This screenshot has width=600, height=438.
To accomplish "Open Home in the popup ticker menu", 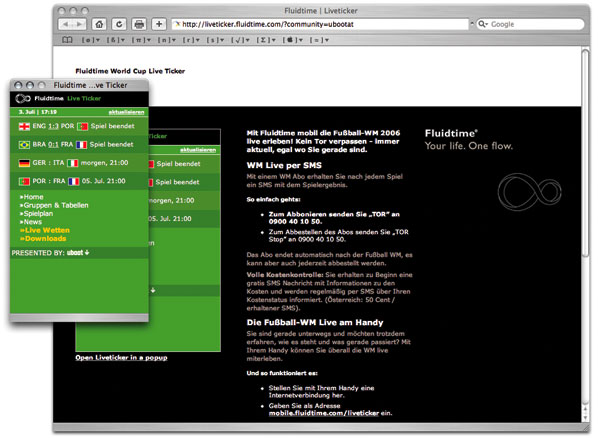I will pos(31,197).
